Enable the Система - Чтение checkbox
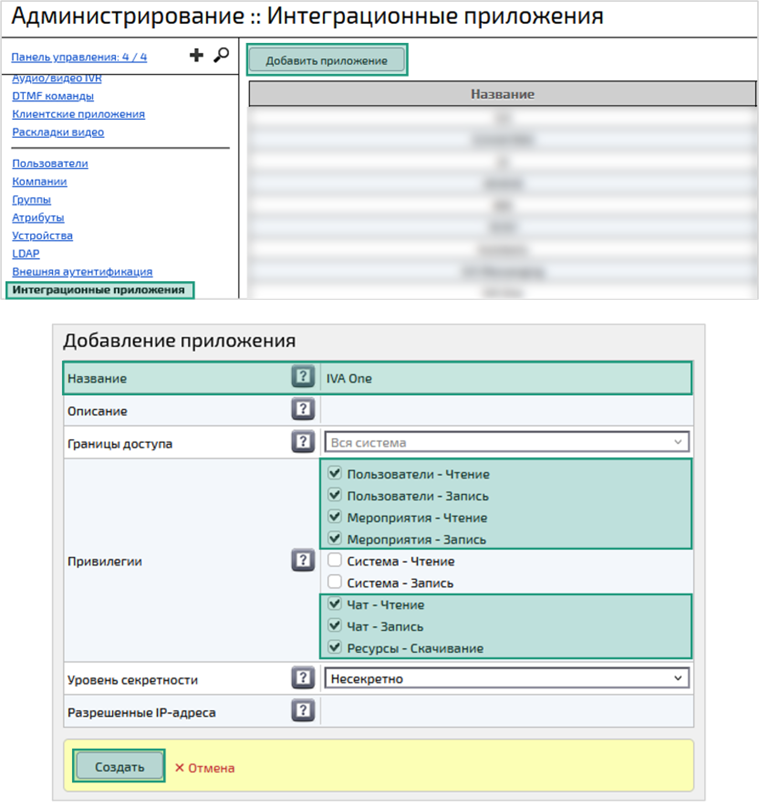Viewport: 759px width, 806px height. pos(336,561)
